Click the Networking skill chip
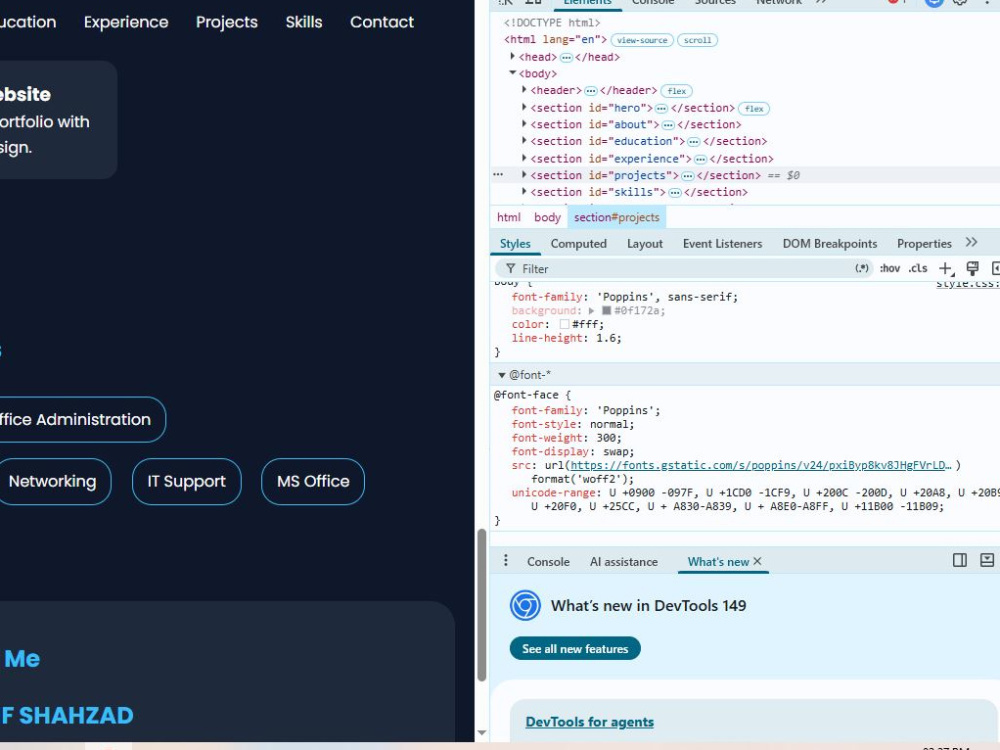 [x=52, y=482]
